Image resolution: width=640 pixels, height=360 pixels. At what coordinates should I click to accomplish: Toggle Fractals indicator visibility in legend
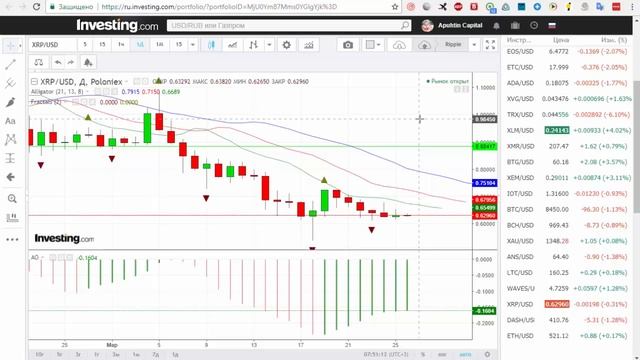point(76,102)
